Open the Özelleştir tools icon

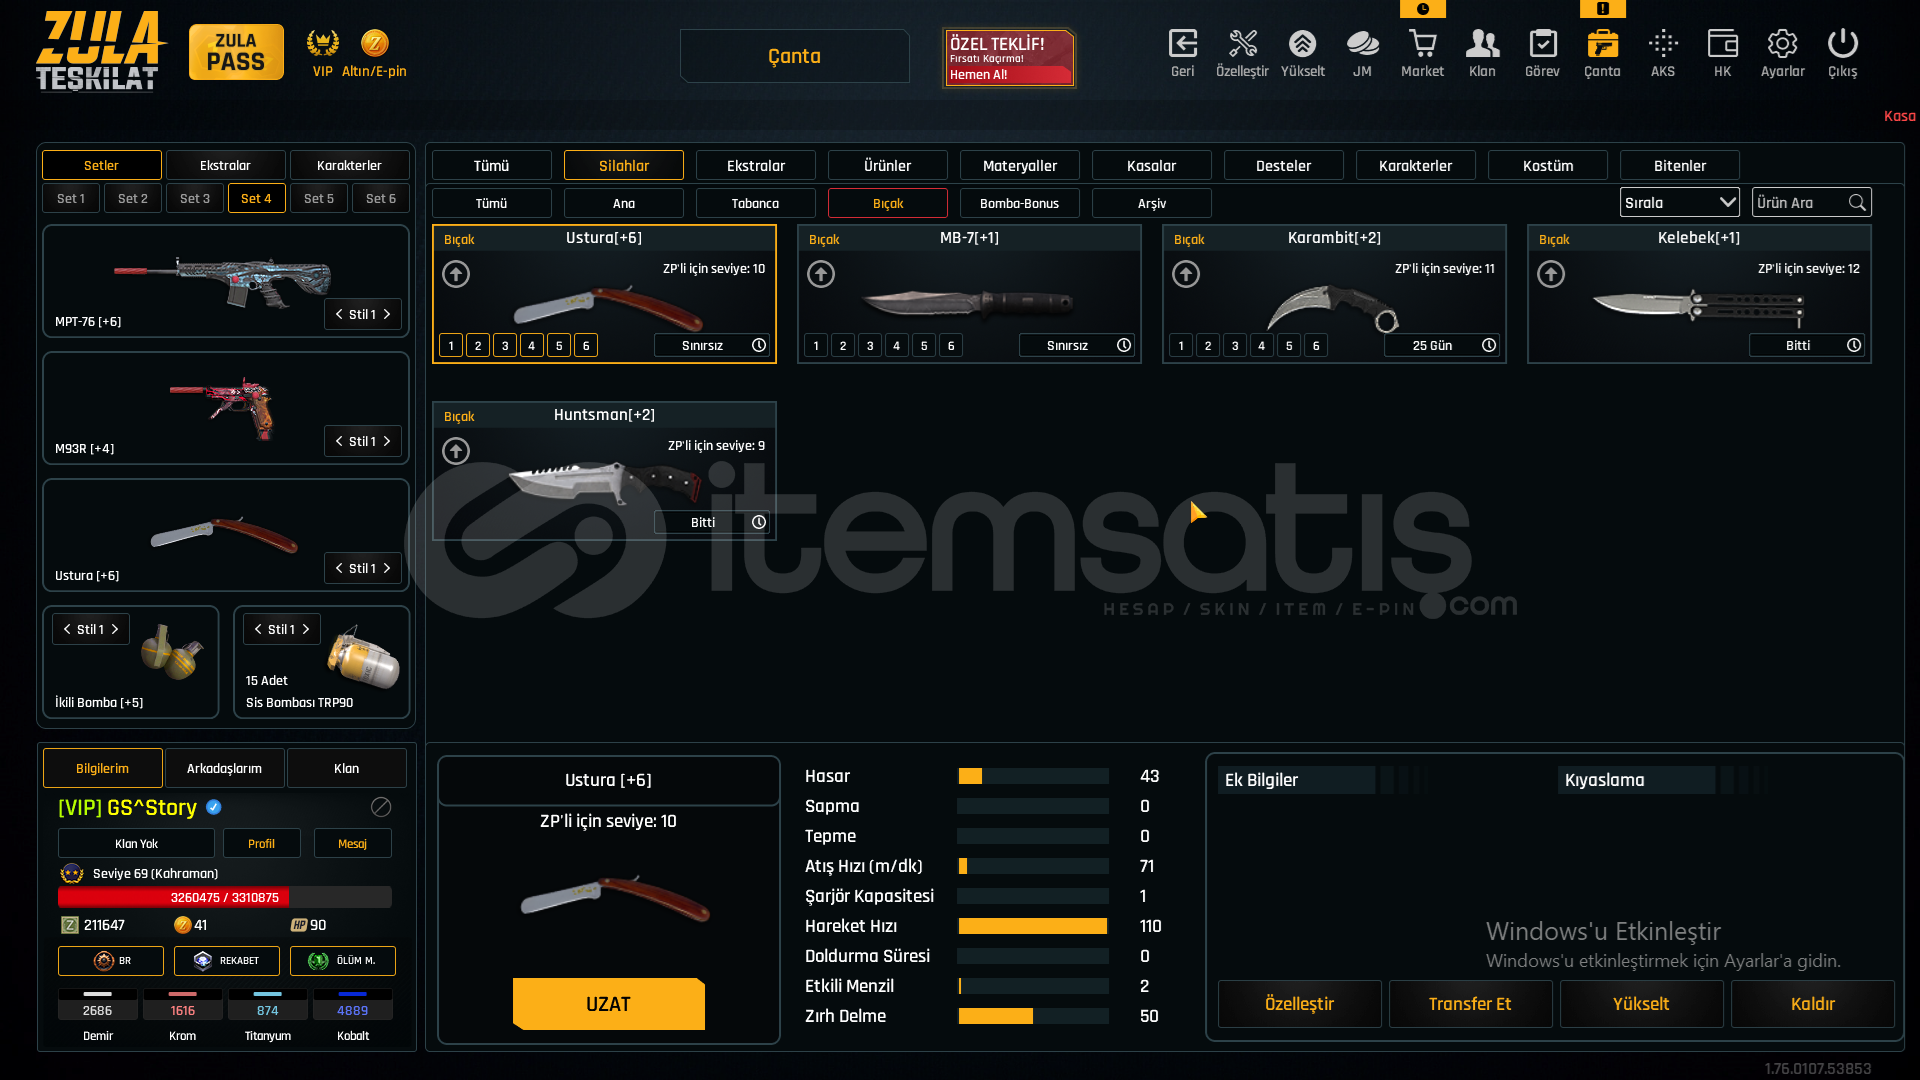pyautogui.click(x=1242, y=44)
